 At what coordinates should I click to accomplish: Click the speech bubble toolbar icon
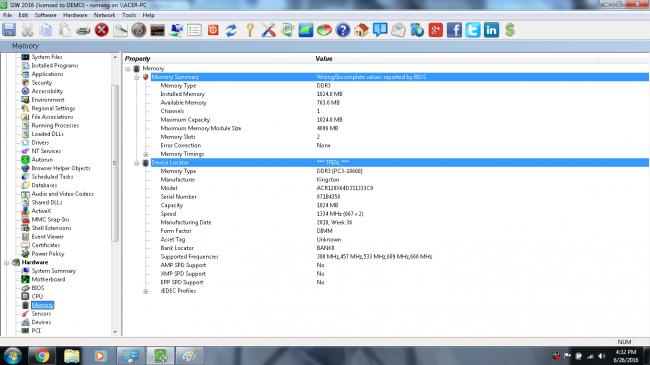(x=380, y=30)
